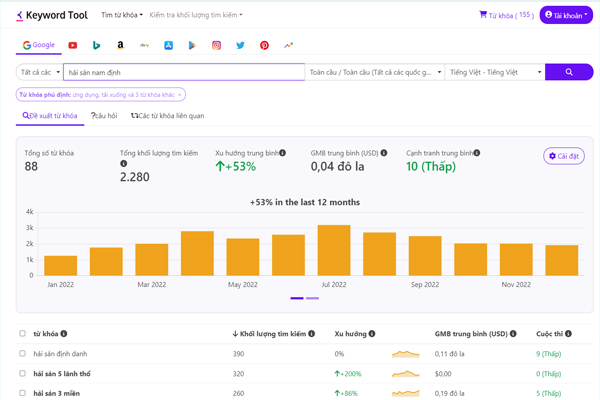The height and width of the screenshot is (400, 600).
Task: Show info for Khối lượng tìm kiếm column
Action: tap(311, 333)
